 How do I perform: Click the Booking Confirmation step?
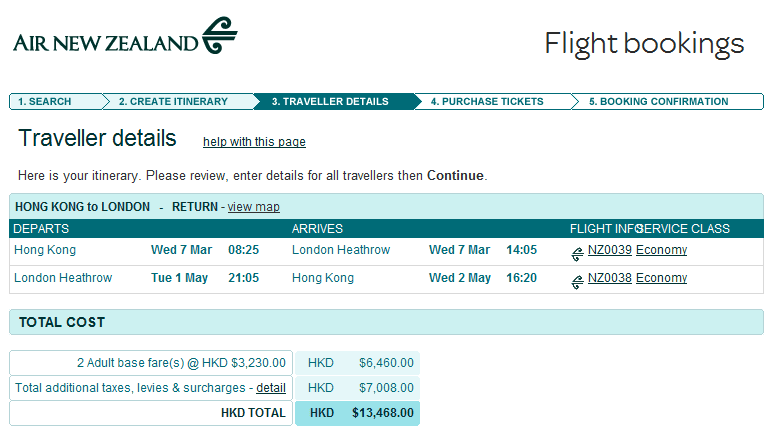[x=658, y=101]
